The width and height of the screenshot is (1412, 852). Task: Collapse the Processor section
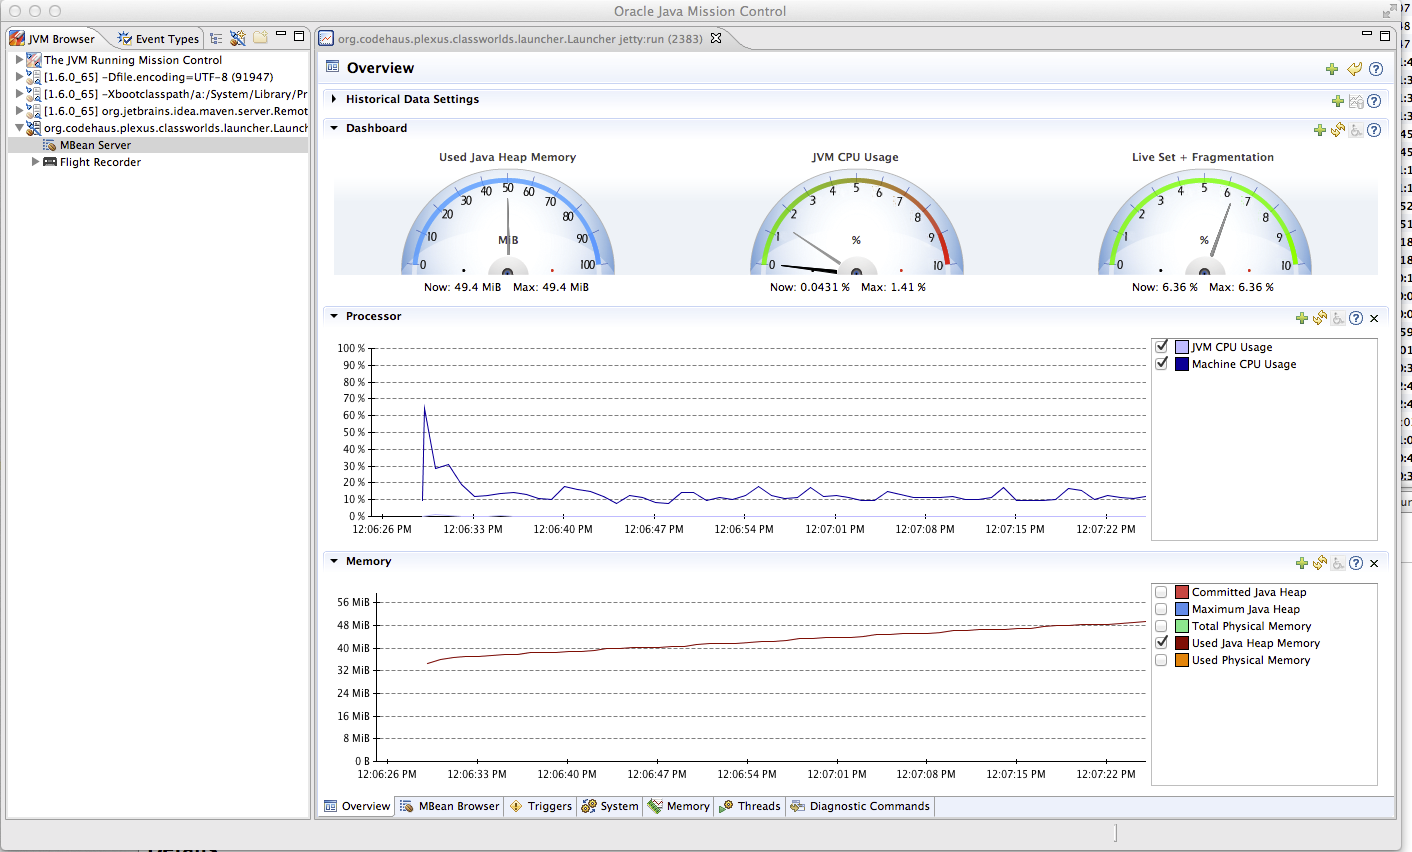(x=334, y=316)
